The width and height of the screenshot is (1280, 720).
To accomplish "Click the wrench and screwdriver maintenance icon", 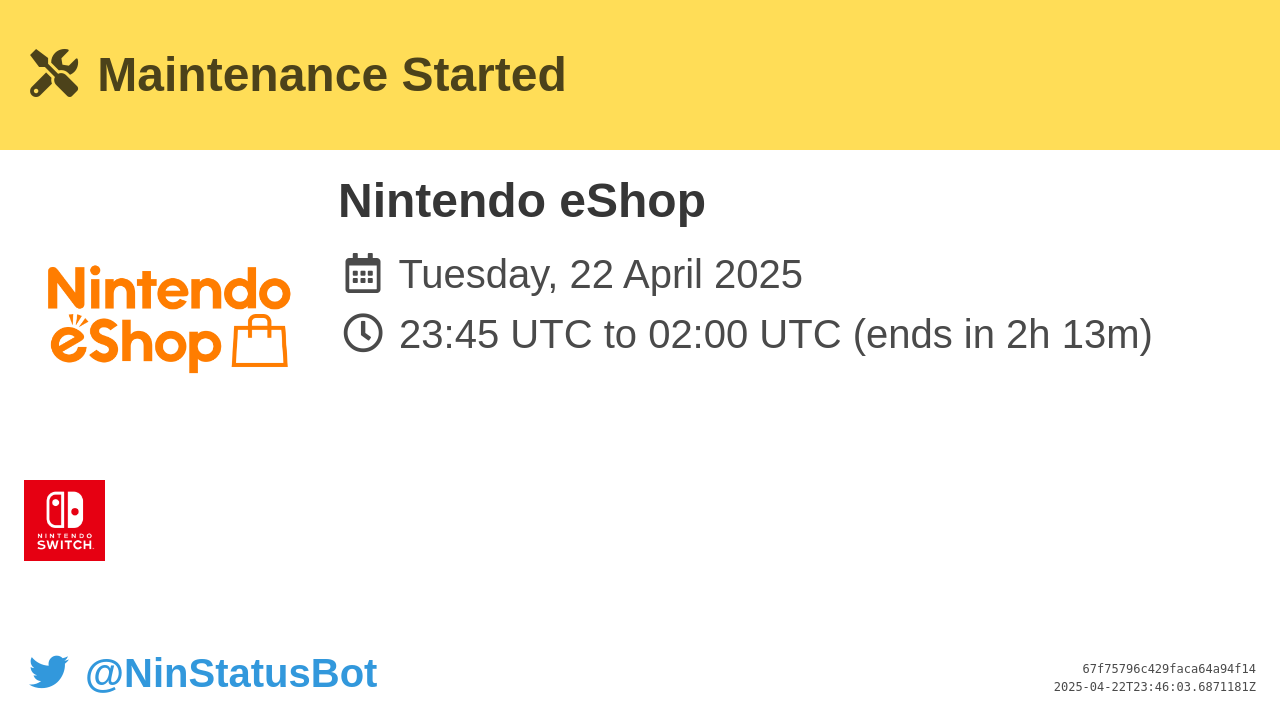I will pos(54,73).
